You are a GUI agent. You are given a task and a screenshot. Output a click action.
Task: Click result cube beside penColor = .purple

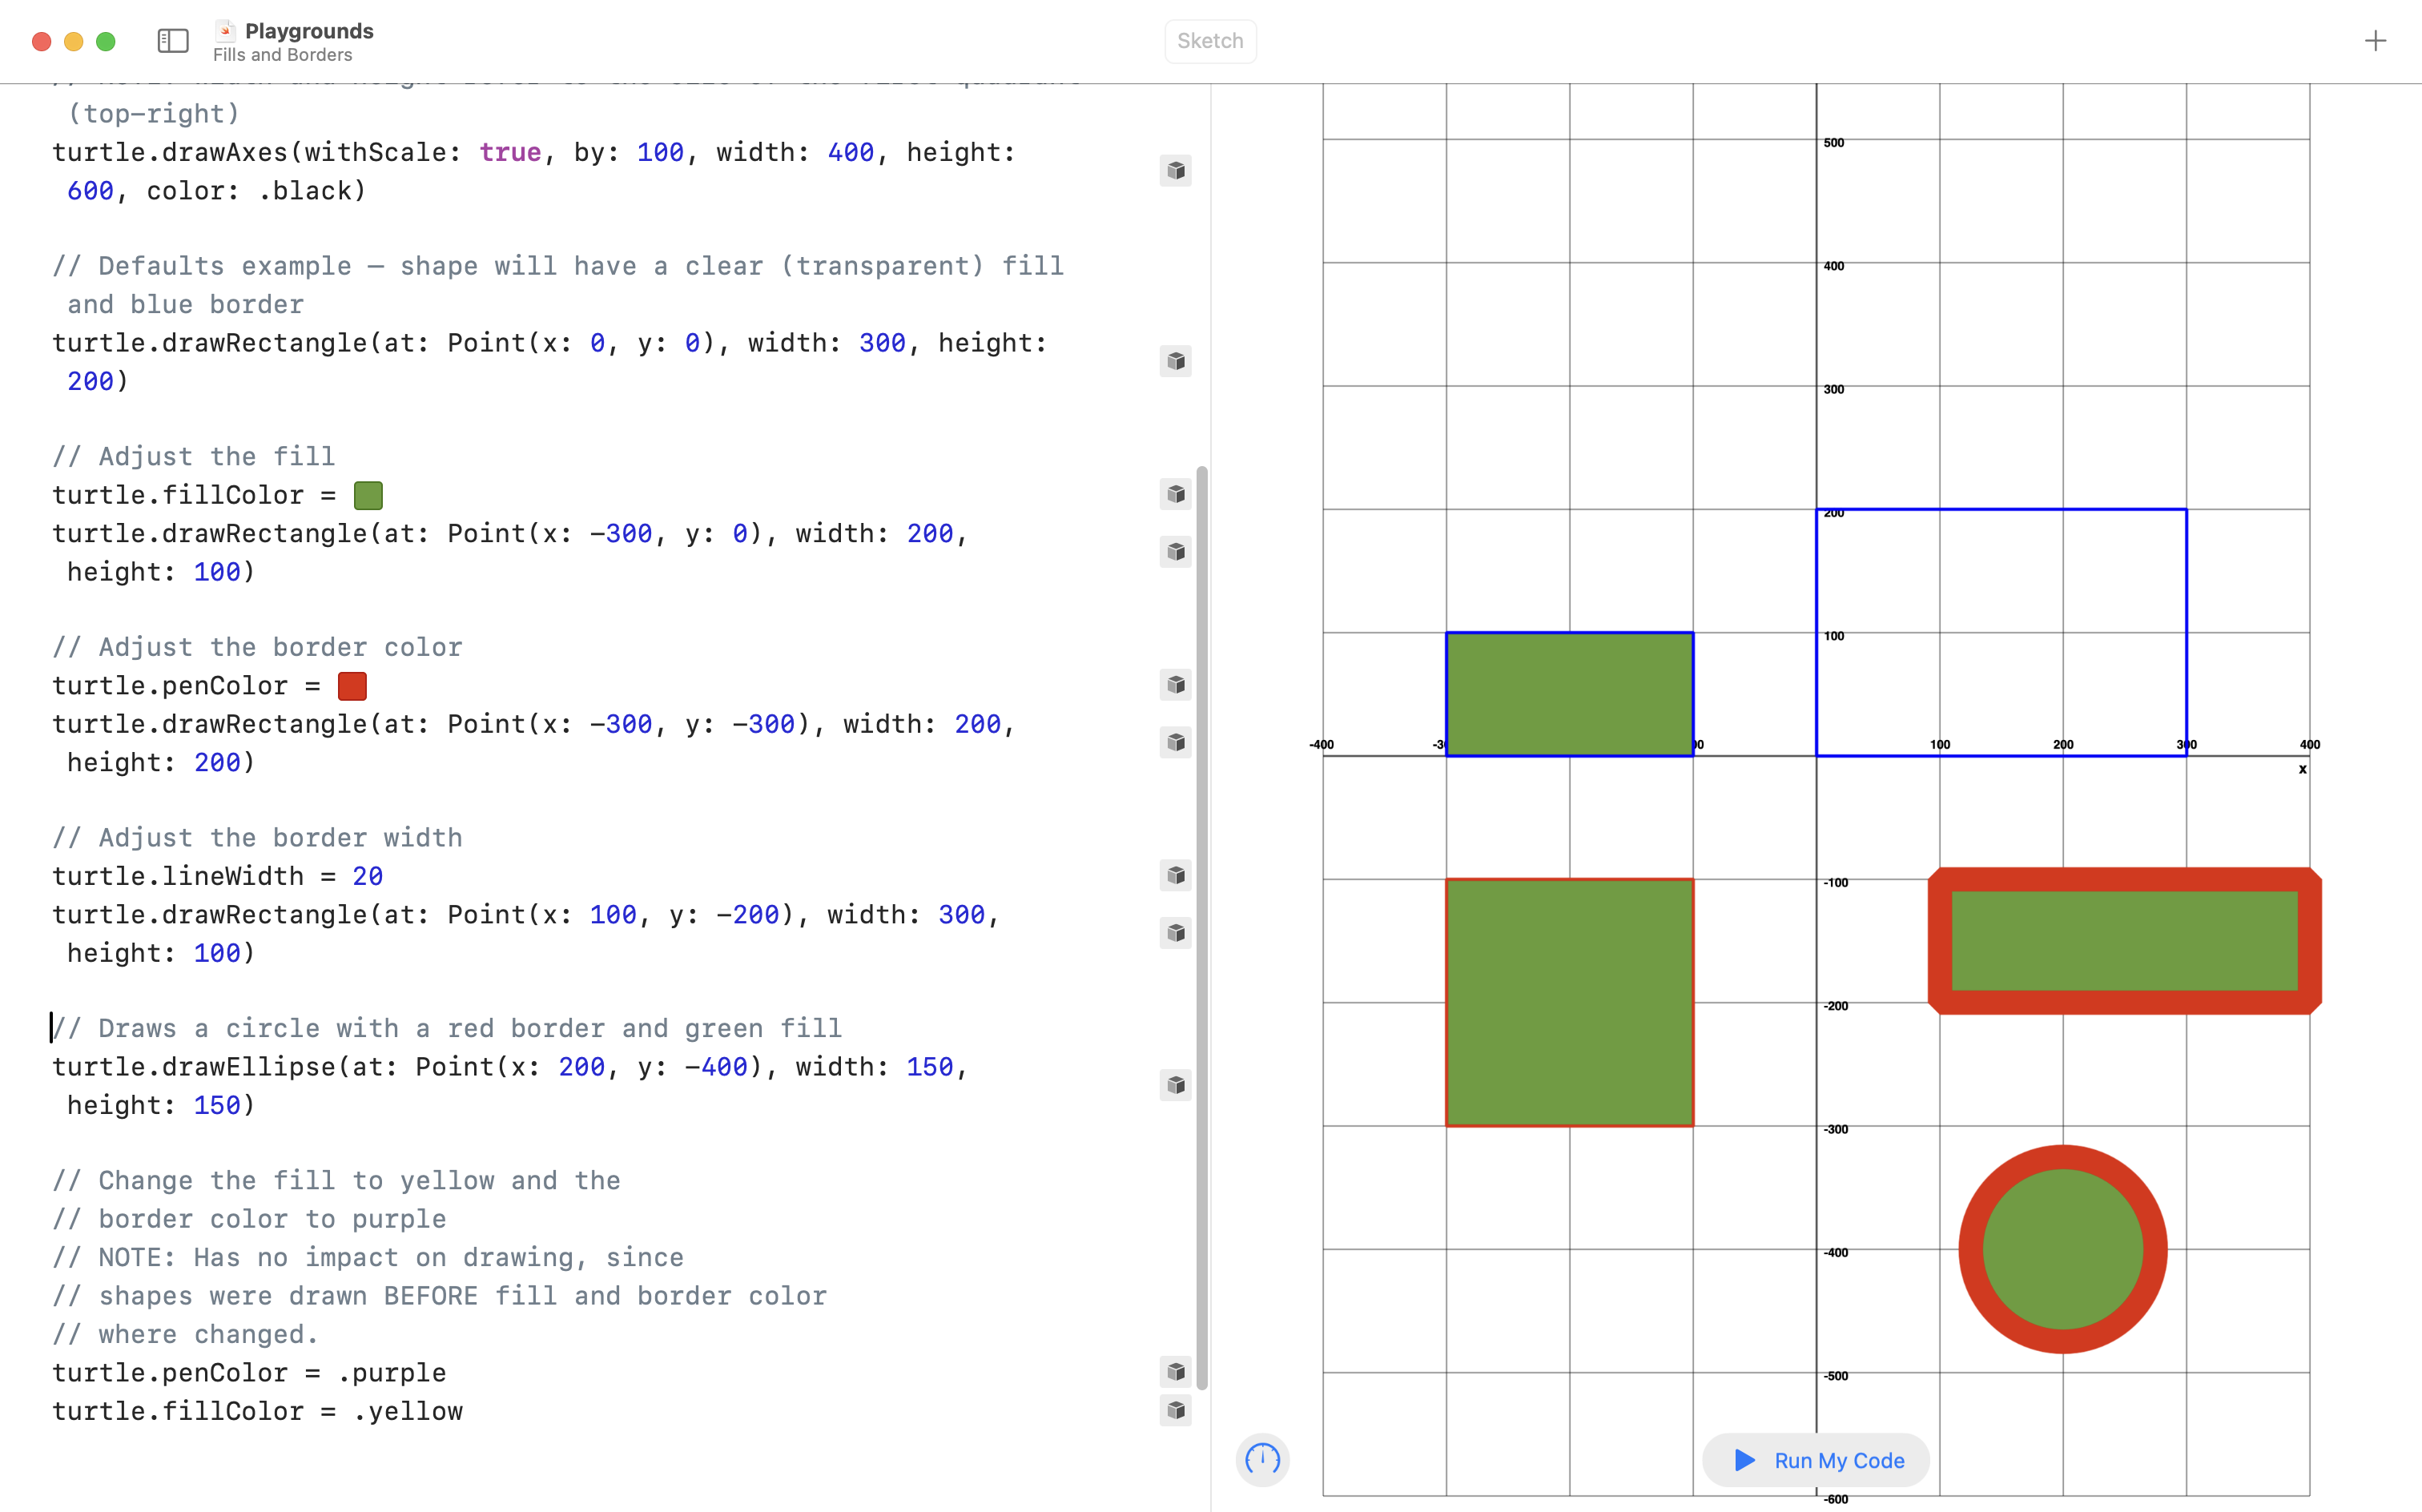[x=1176, y=1371]
